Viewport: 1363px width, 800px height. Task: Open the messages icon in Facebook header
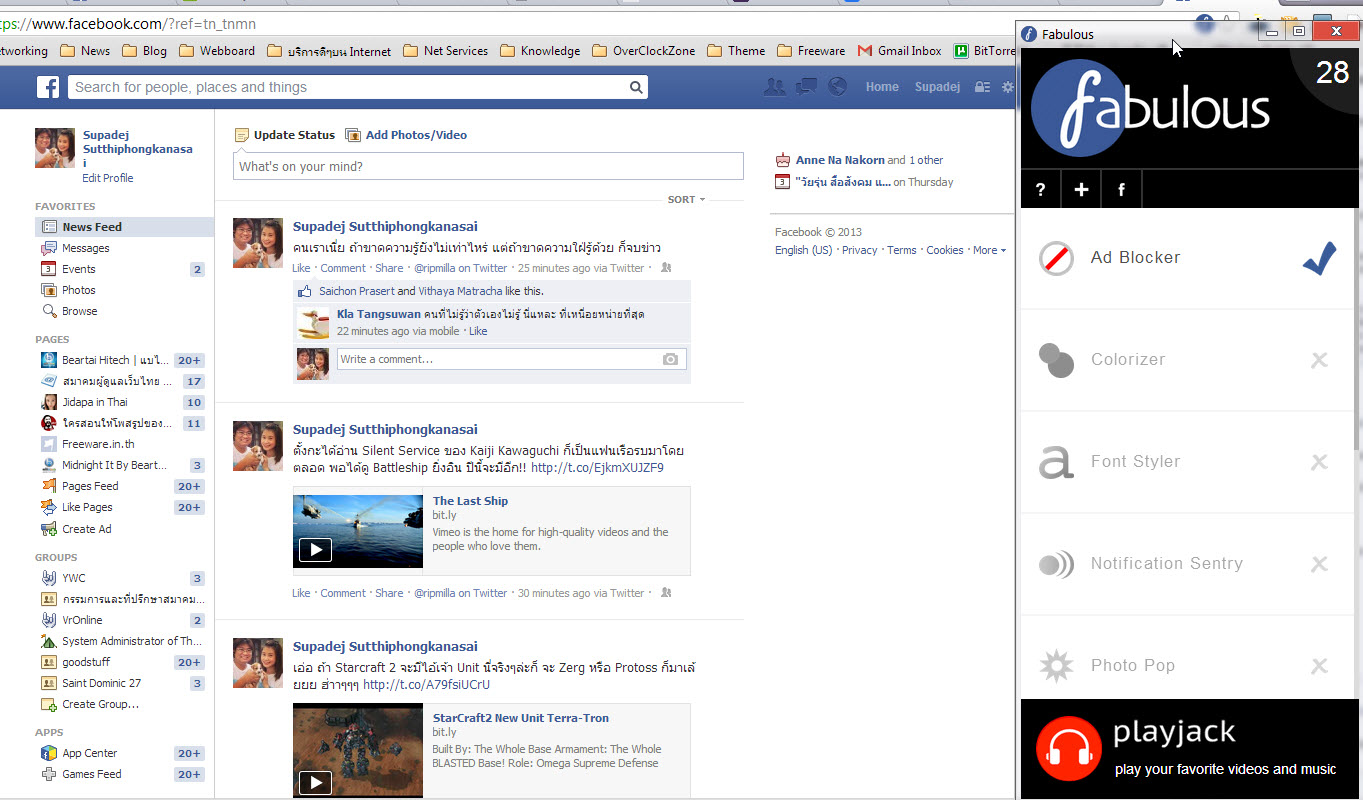(x=806, y=87)
